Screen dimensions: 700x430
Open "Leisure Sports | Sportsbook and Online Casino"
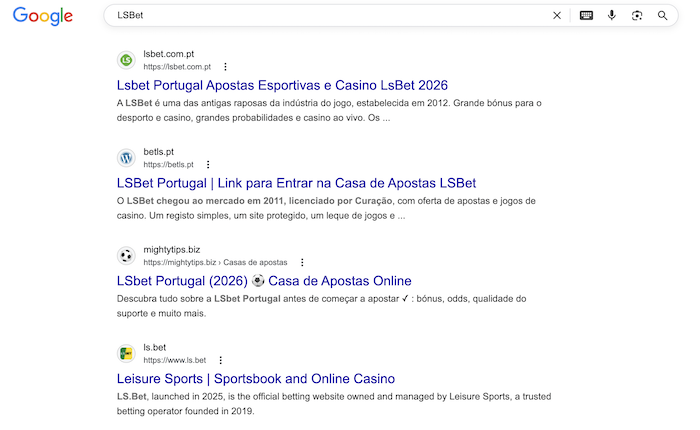click(256, 379)
